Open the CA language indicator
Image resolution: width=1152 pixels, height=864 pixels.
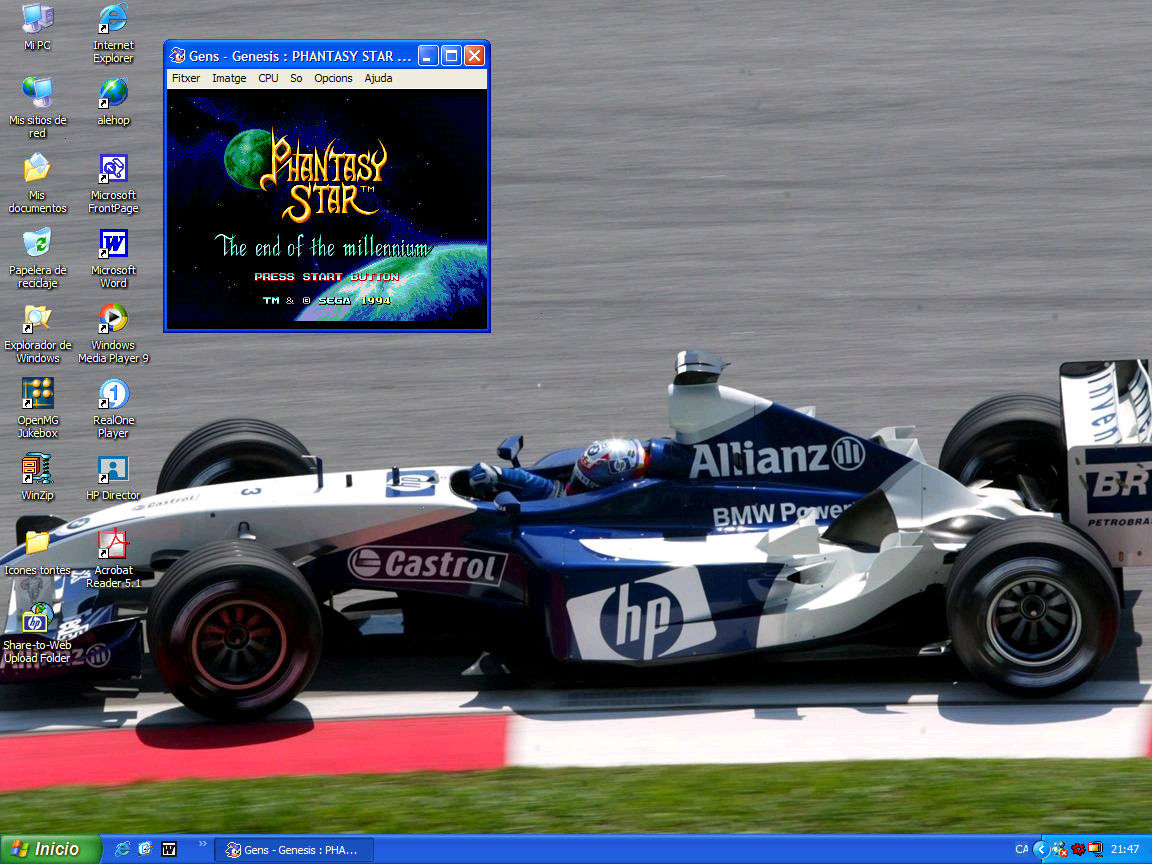[1021, 849]
